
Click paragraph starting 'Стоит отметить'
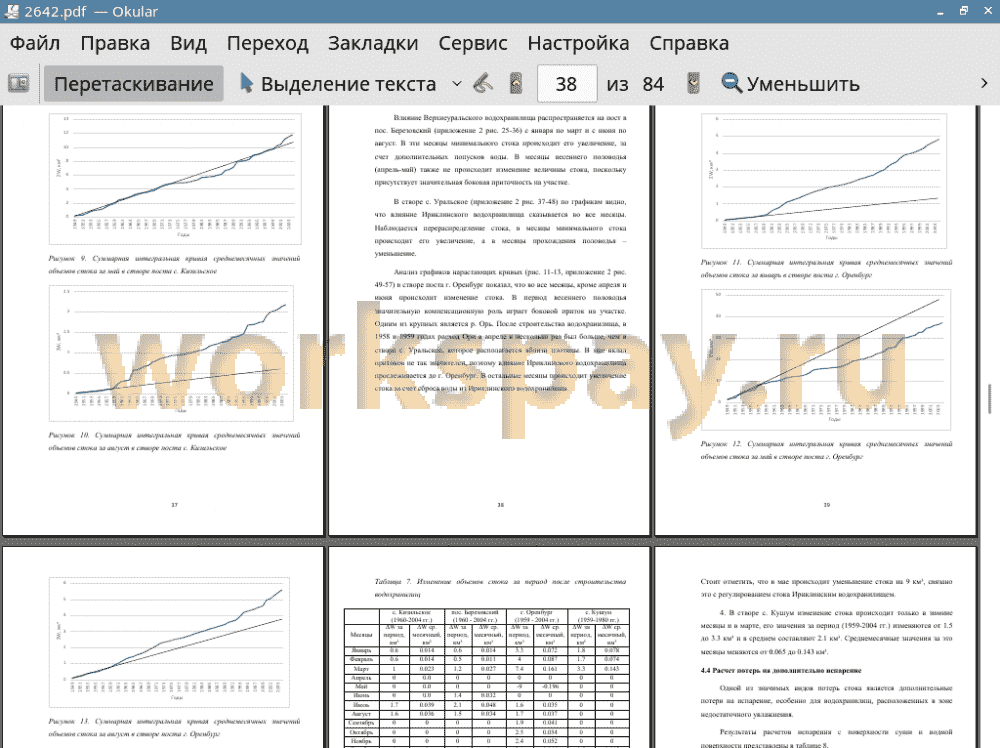[x=826, y=588]
